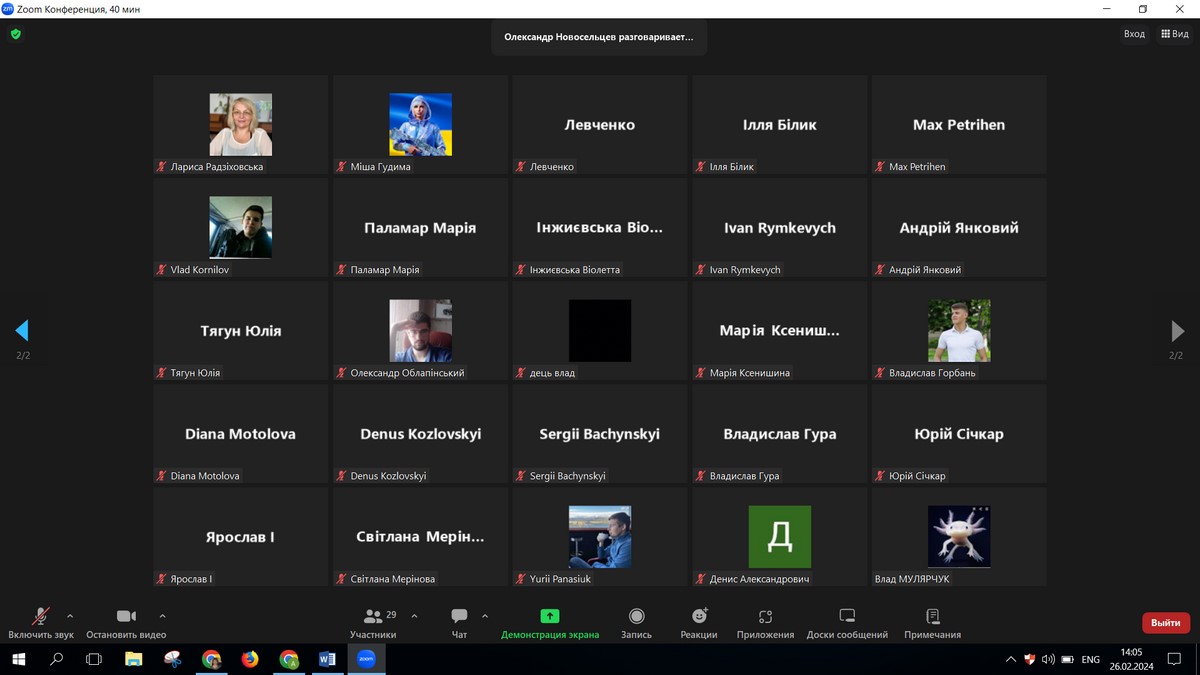Open Whiteboards (Доски сообщений)

pos(847,617)
